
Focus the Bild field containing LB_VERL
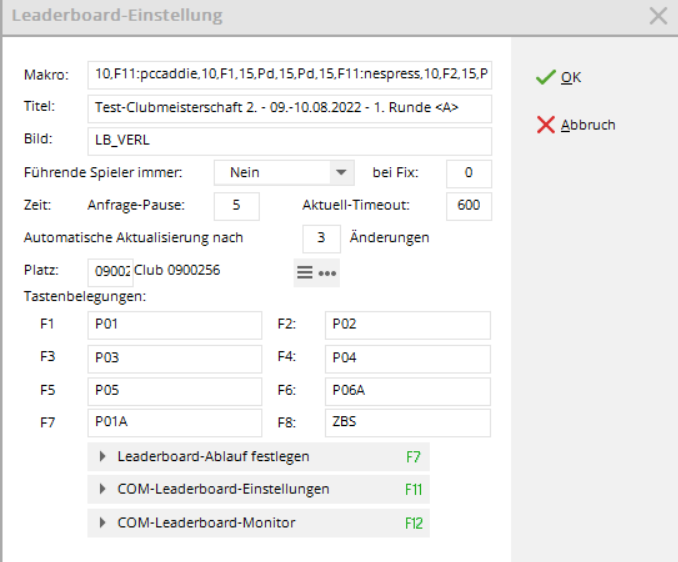[289, 141]
